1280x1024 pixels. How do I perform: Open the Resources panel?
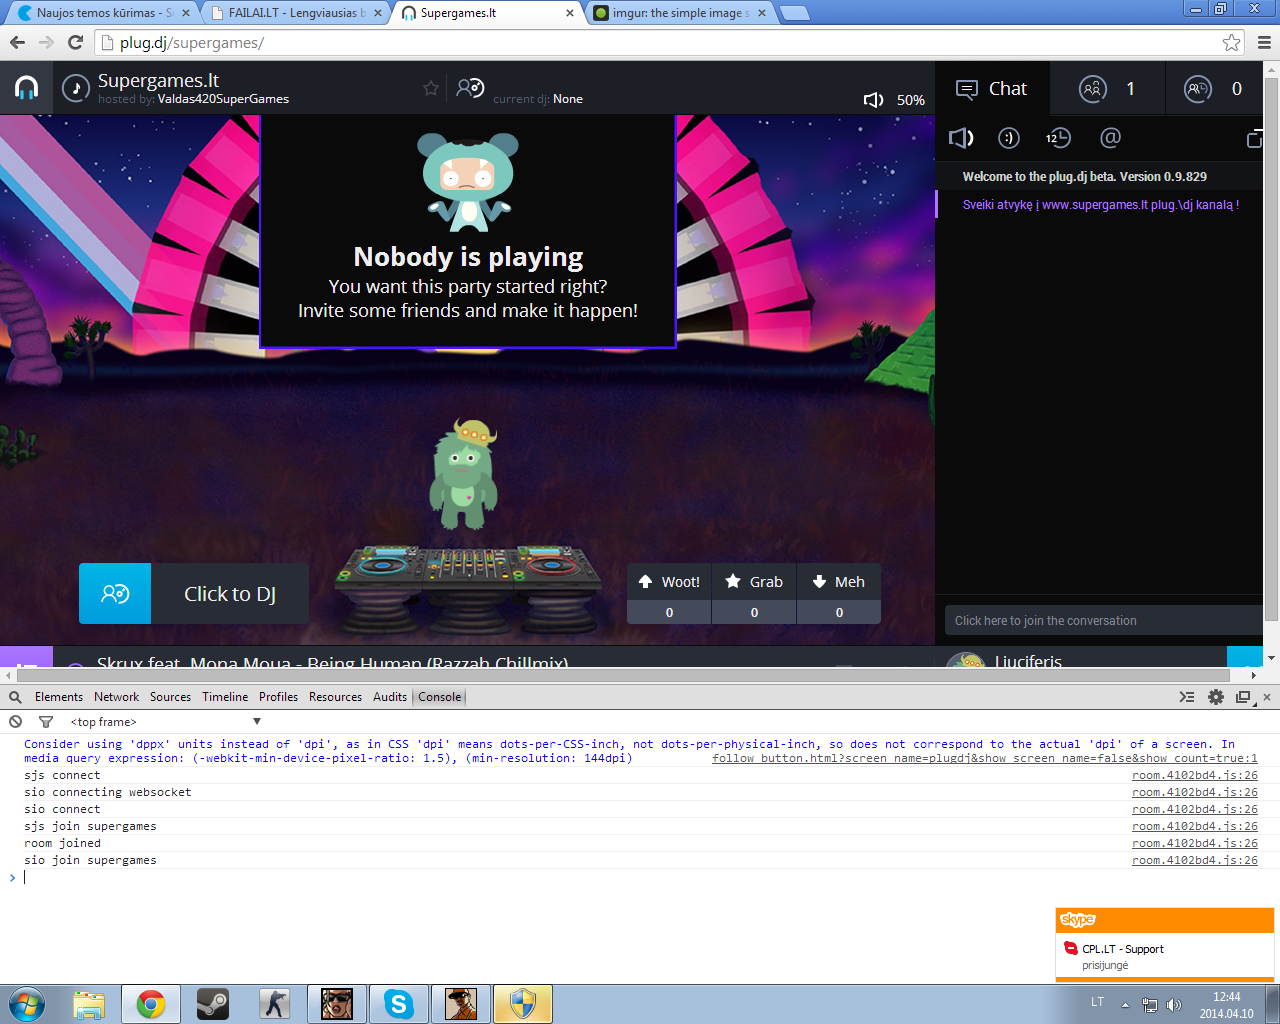335,697
